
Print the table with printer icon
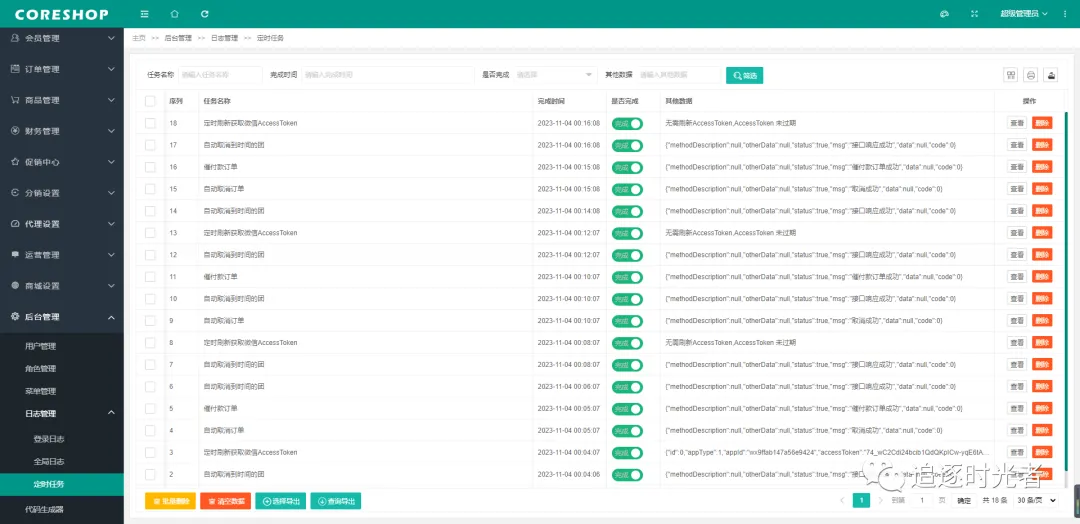1031,76
